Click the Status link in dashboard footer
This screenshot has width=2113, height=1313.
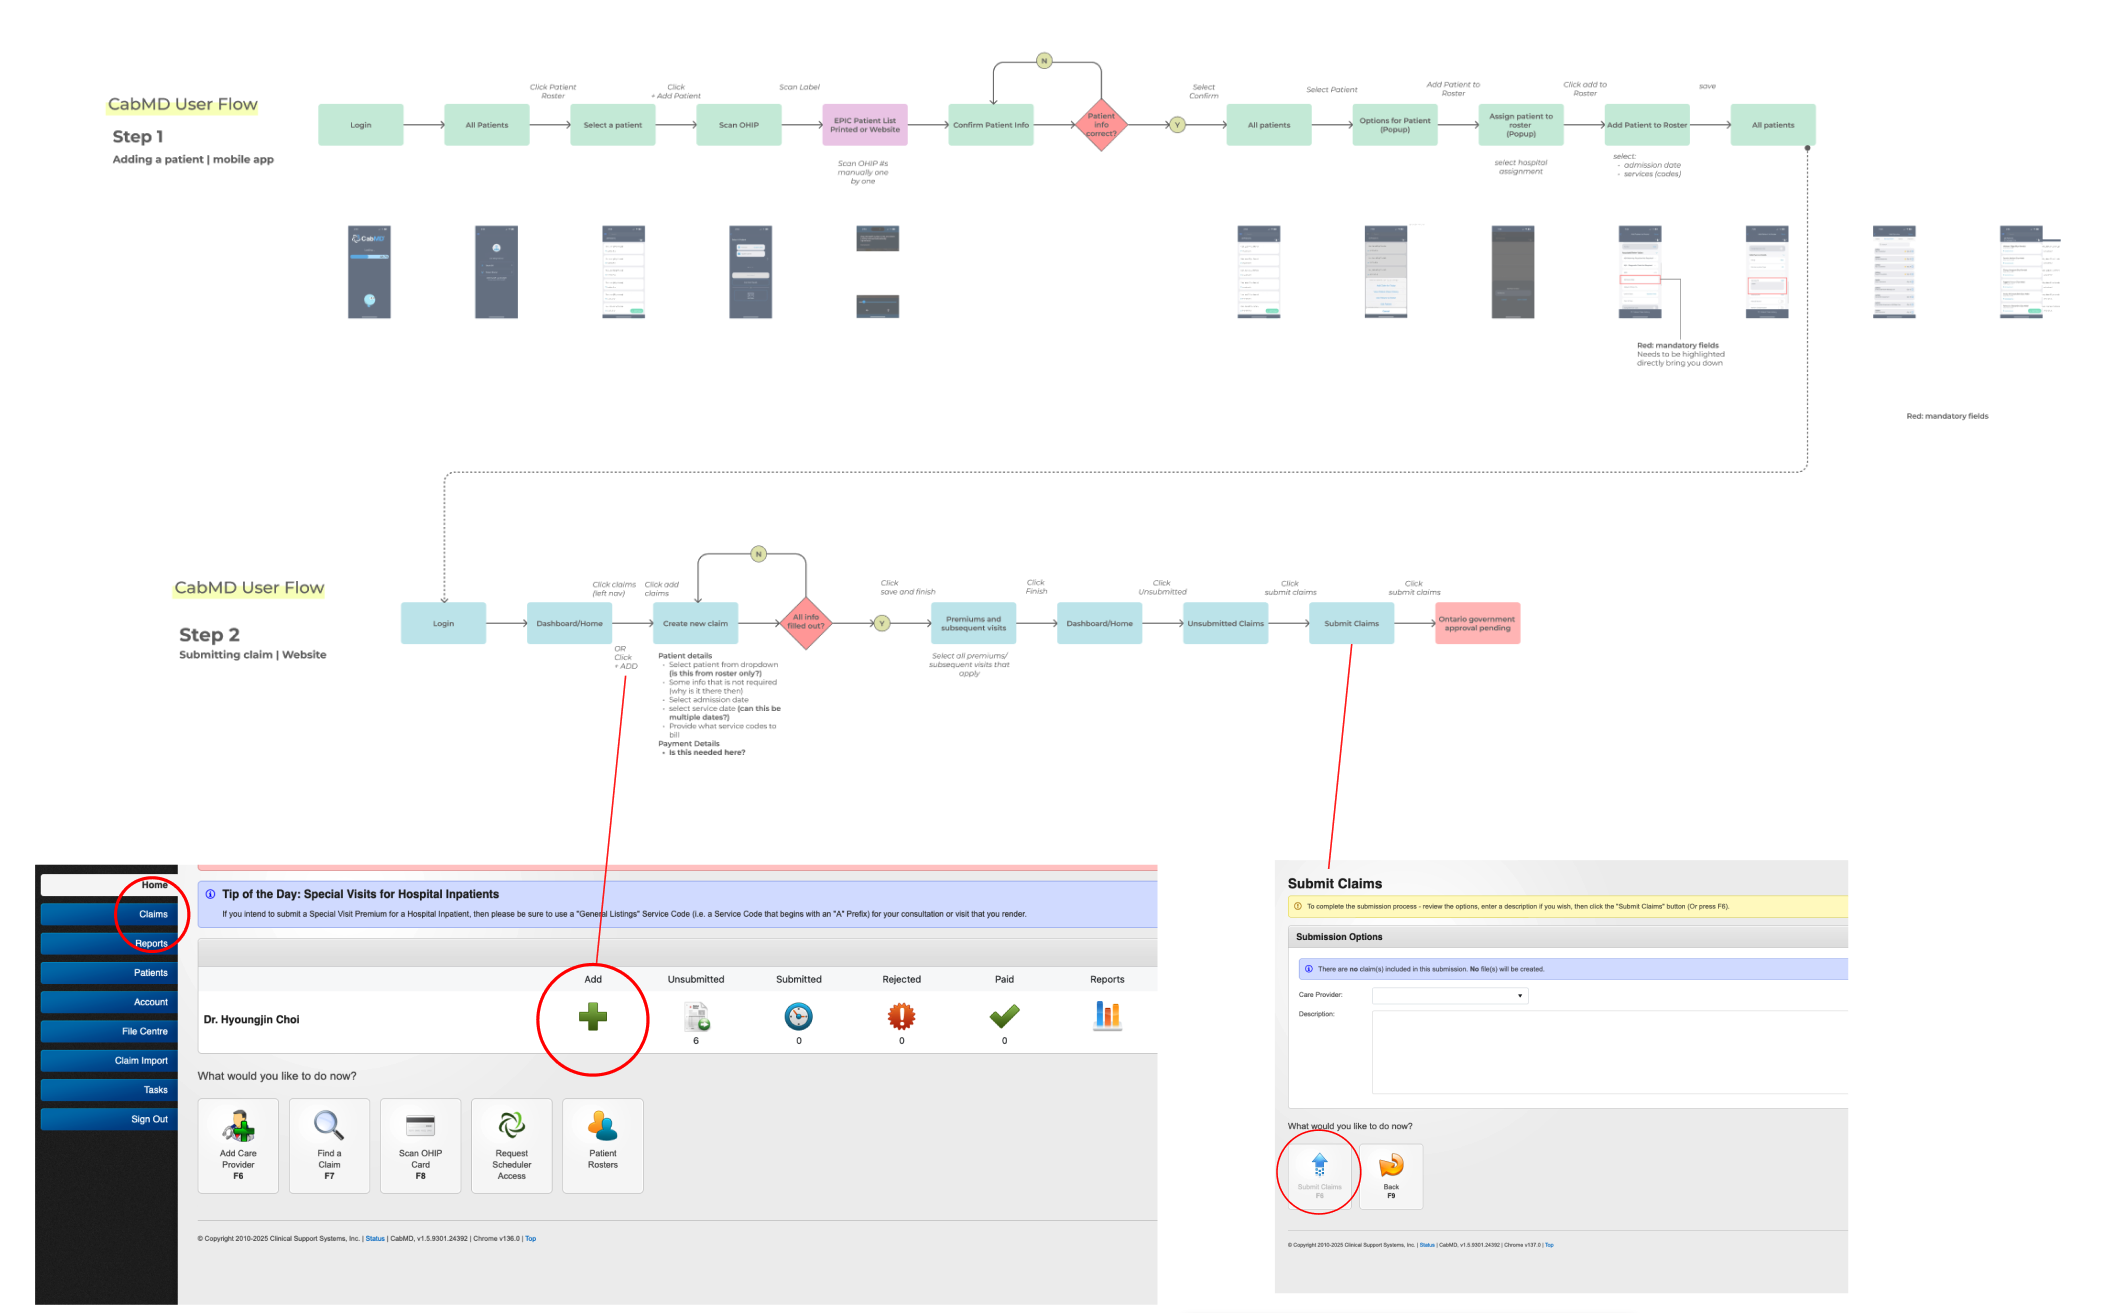pyautogui.click(x=375, y=1239)
